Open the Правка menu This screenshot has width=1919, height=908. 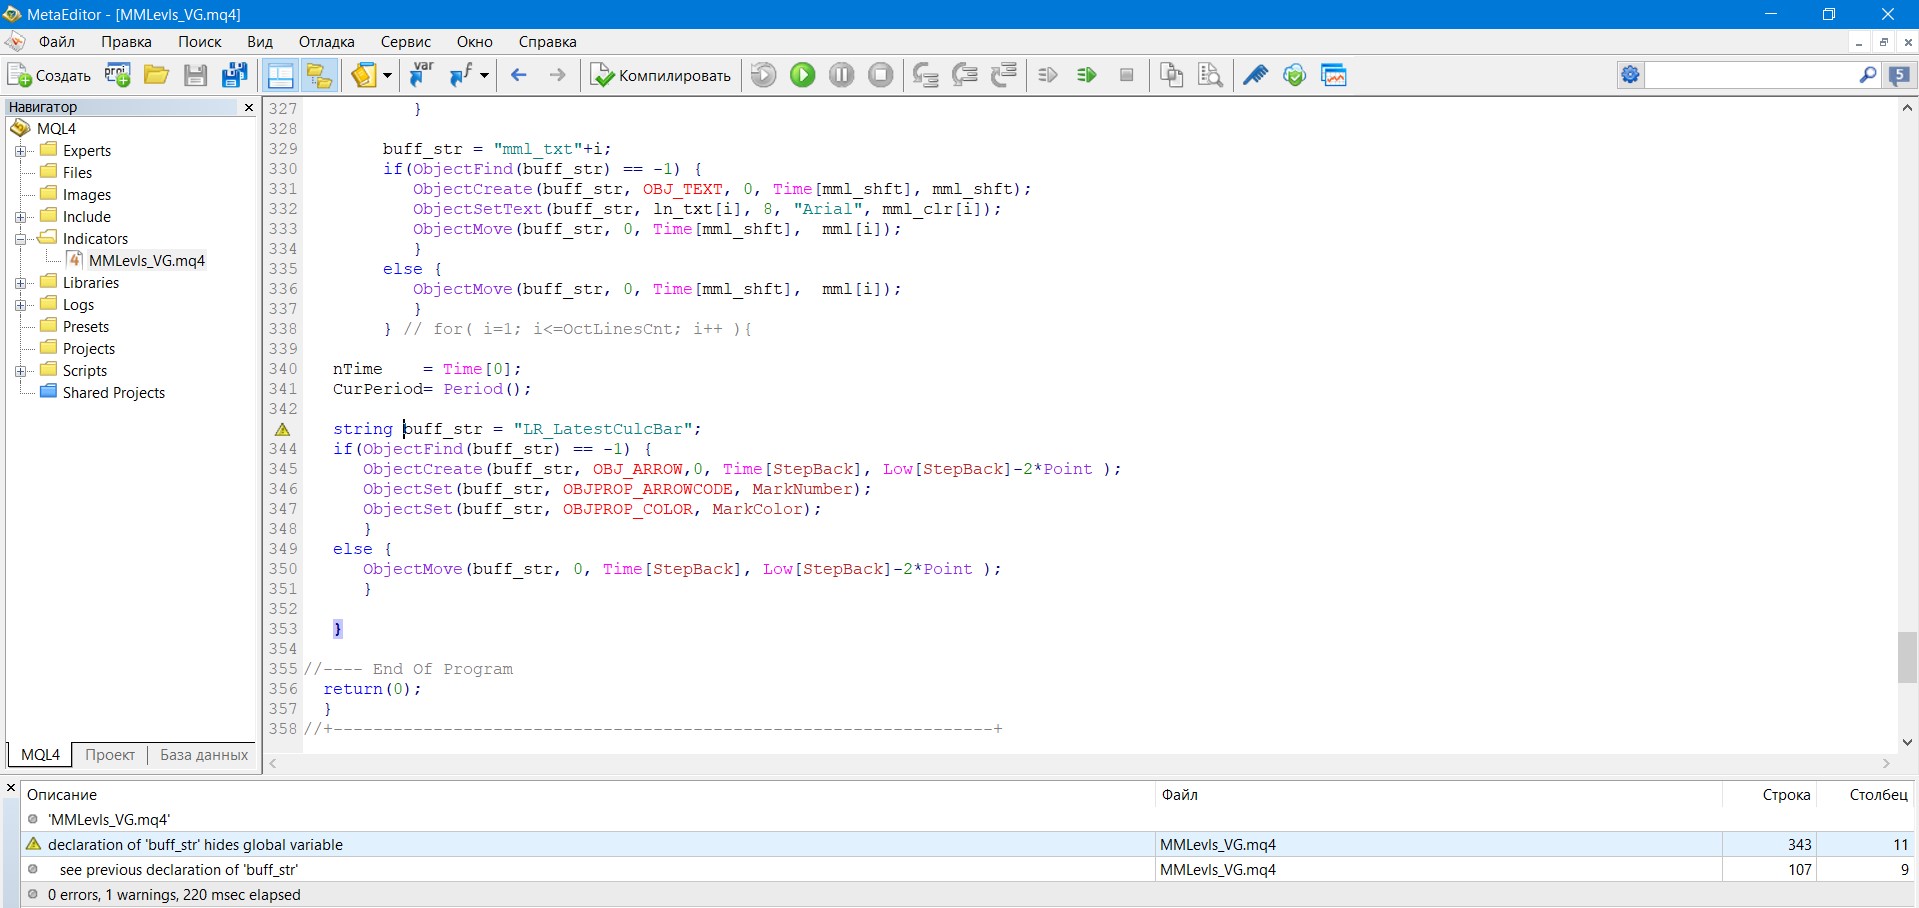point(126,42)
